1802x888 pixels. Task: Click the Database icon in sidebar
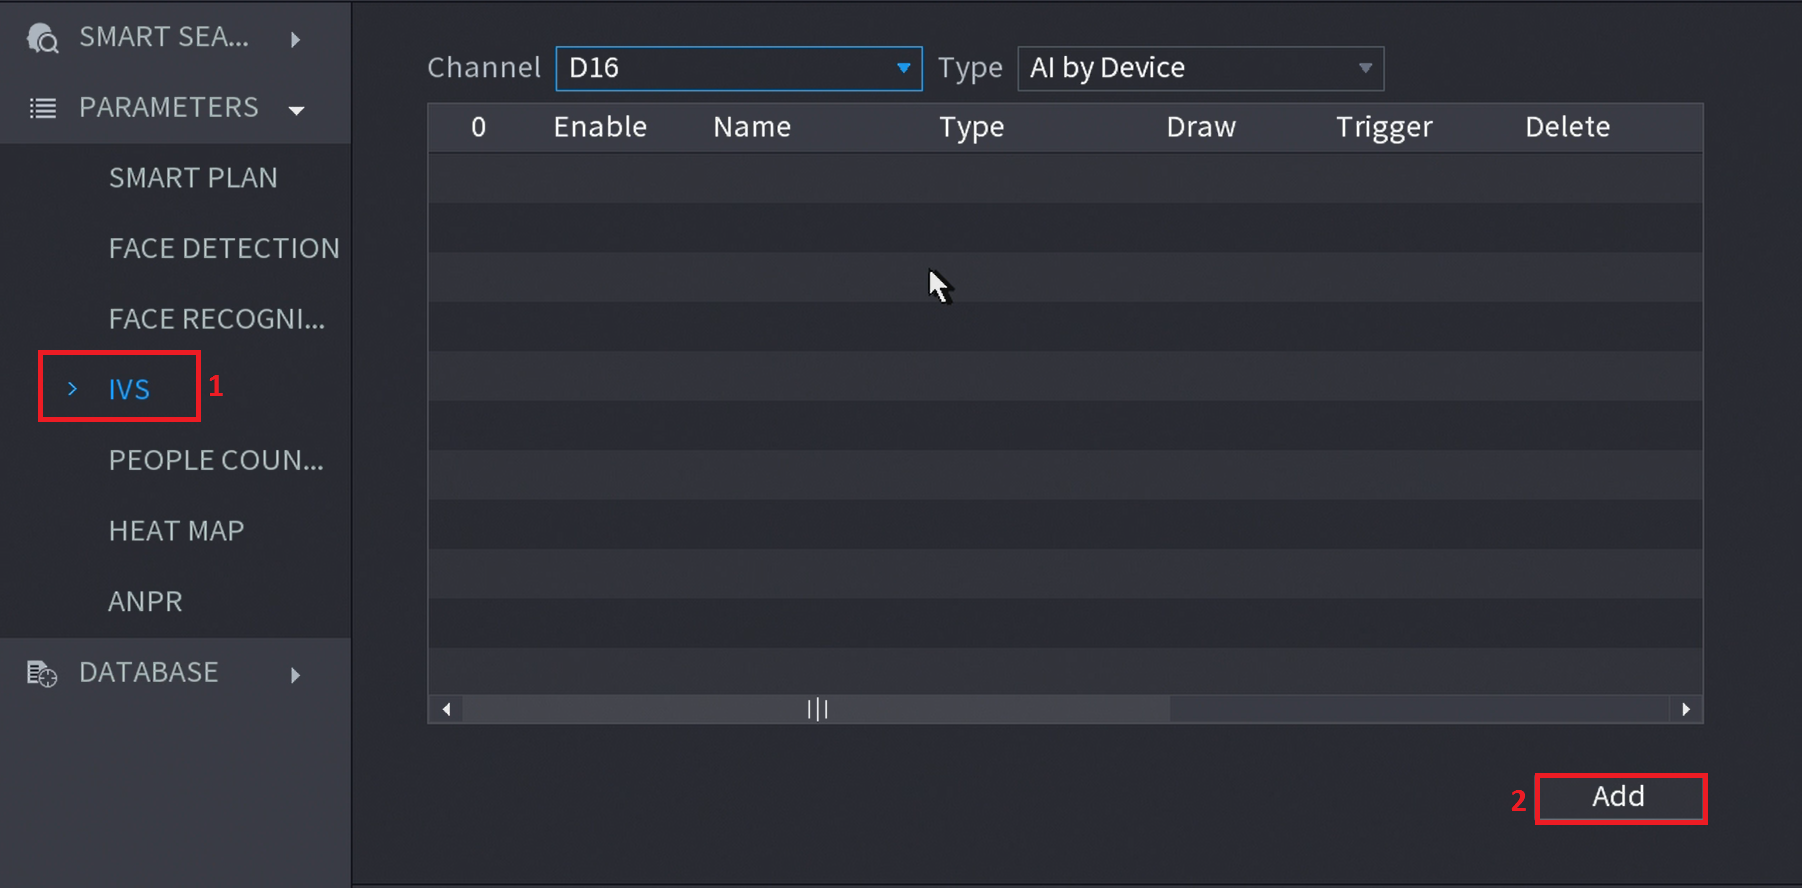pos(41,673)
